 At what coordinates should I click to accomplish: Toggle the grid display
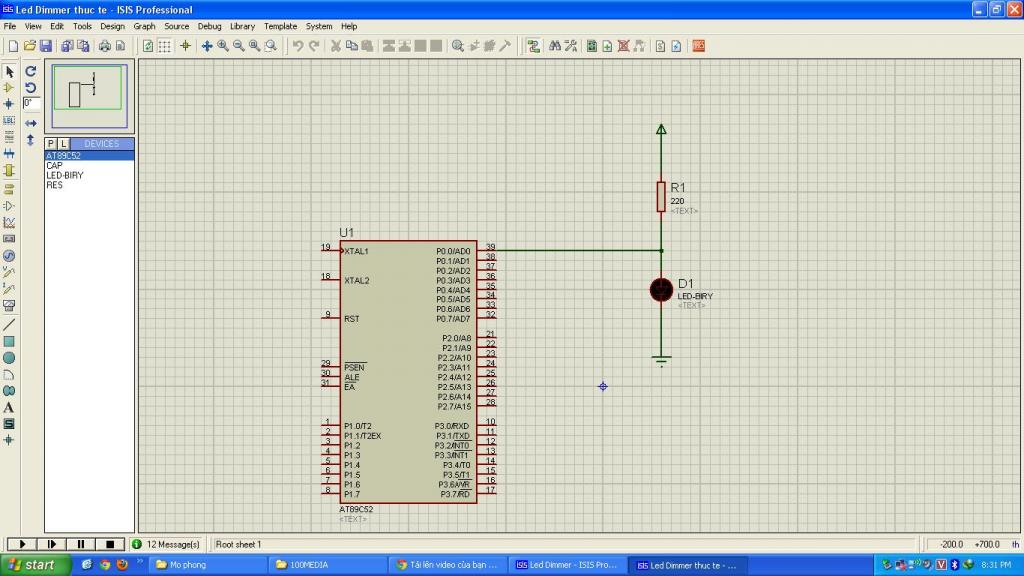165,46
